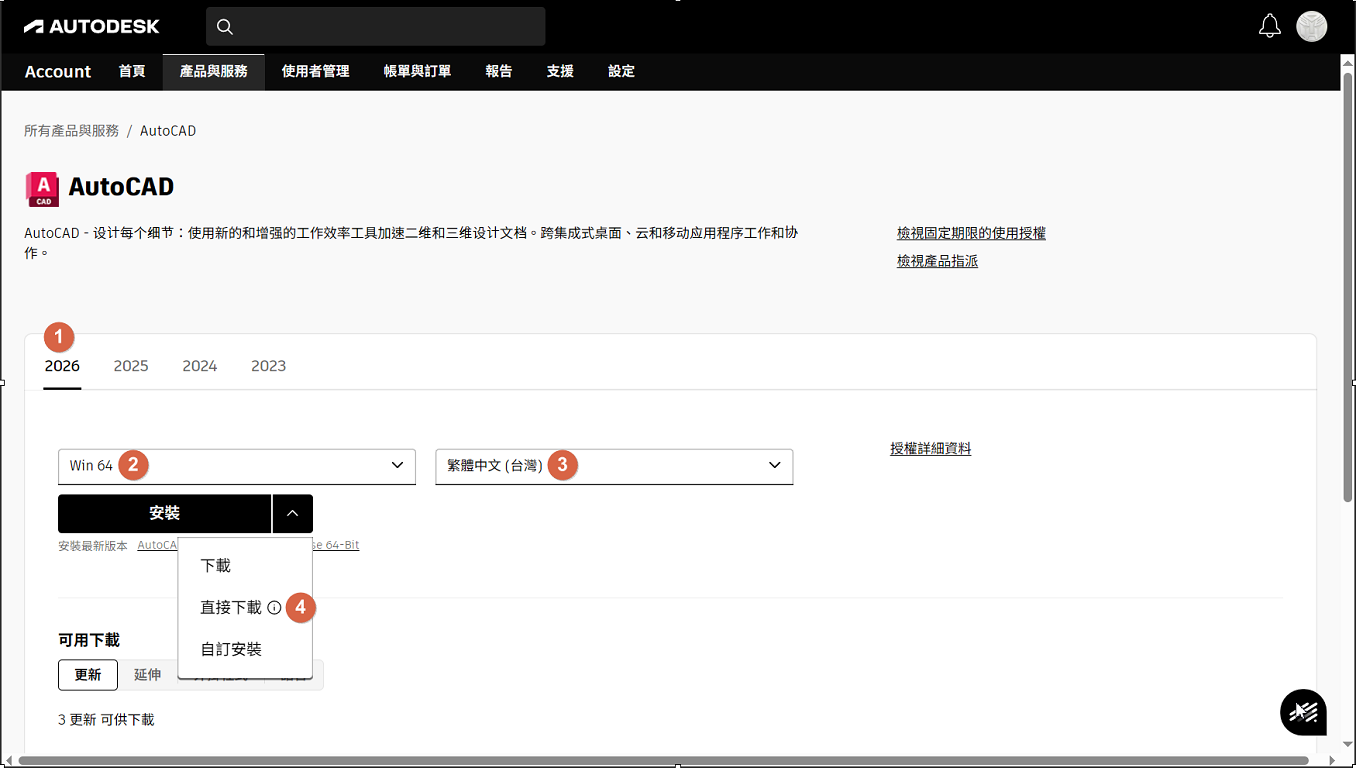Open the 檢視固定期限的使用授權 link

tap(971, 233)
